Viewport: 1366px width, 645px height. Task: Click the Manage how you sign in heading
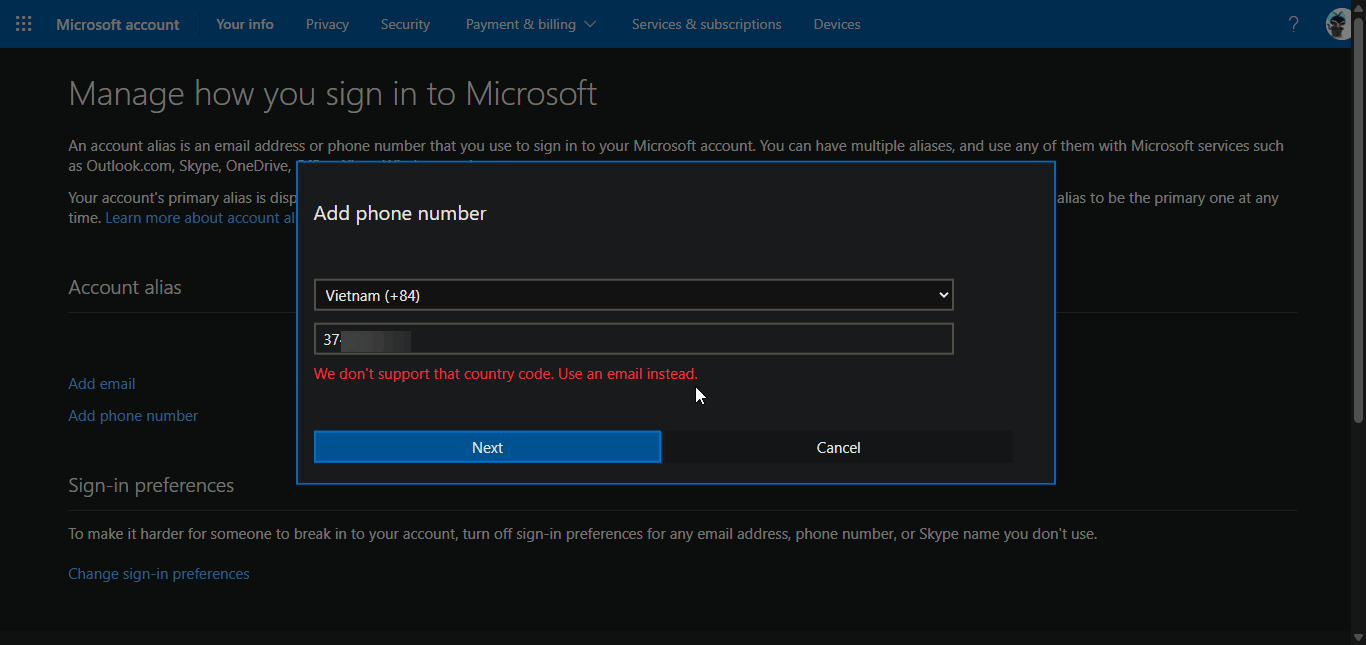tap(333, 94)
